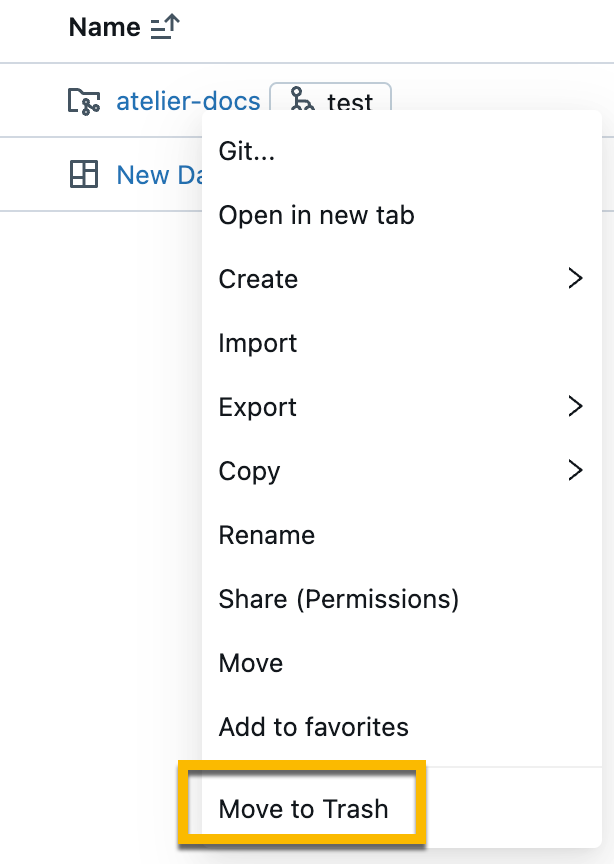Select the Move menu entry
Image resolution: width=614 pixels, height=864 pixels.
click(x=251, y=663)
